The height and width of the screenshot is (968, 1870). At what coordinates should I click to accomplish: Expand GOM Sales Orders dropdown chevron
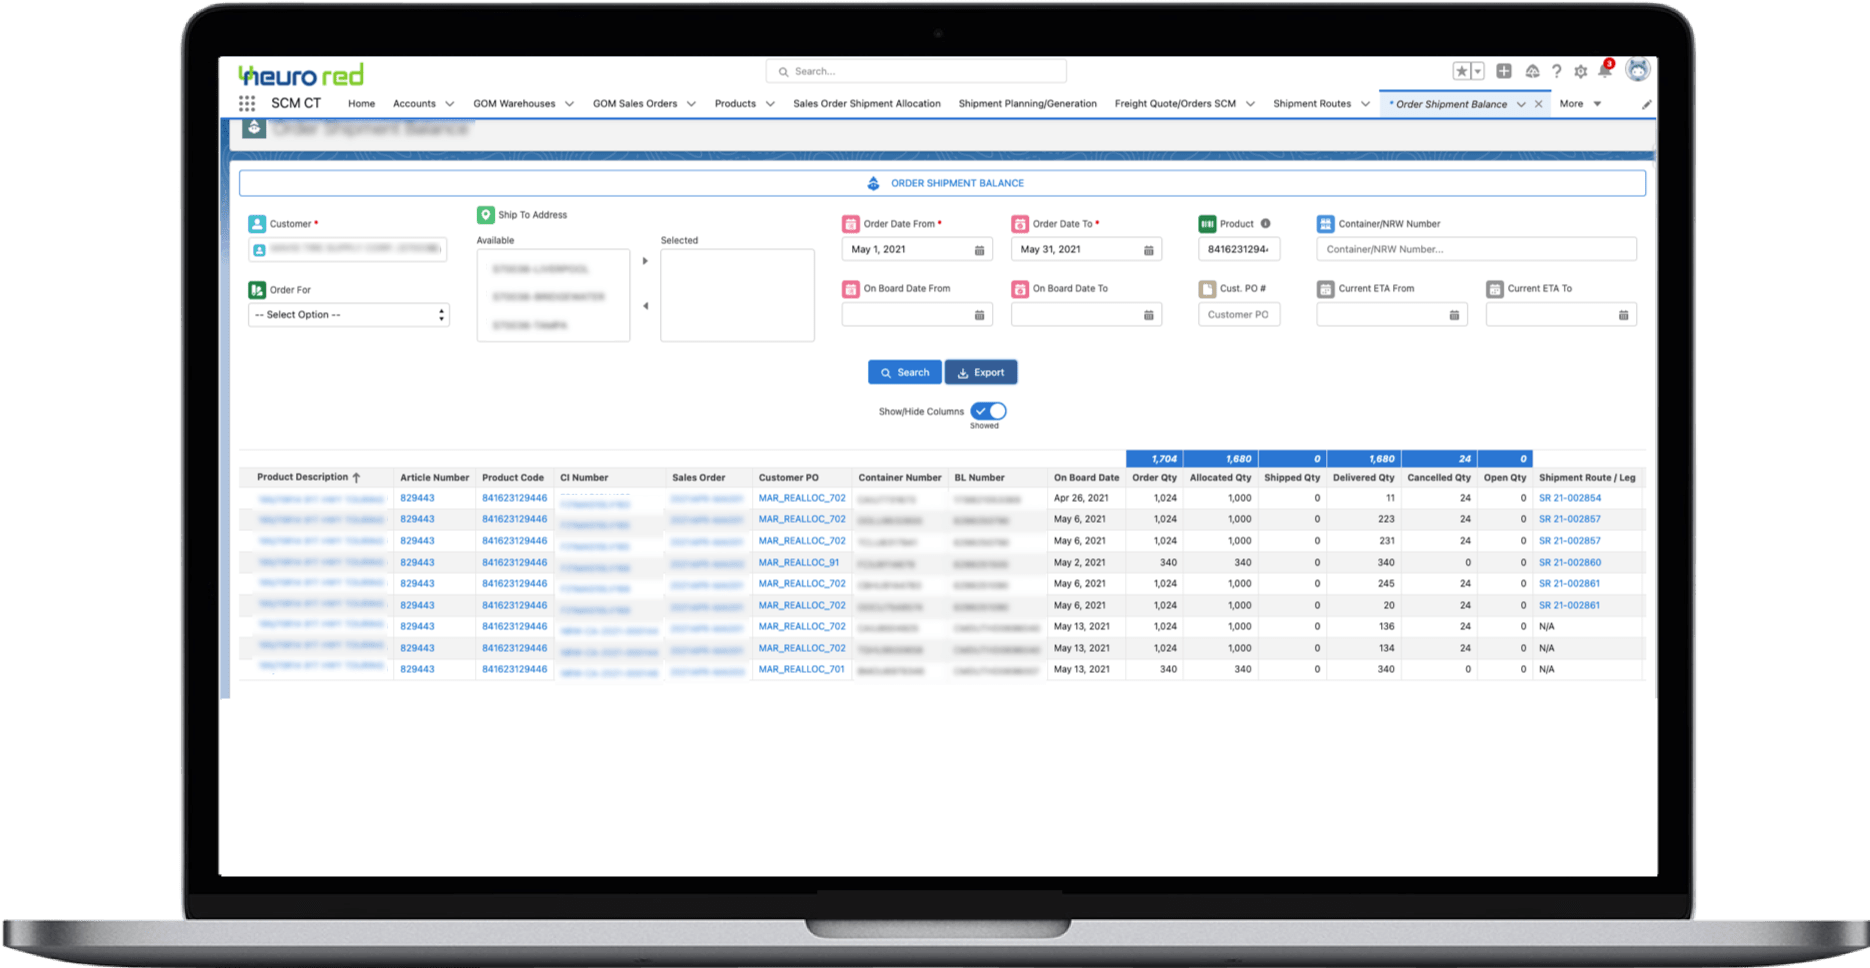coord(691,104)
